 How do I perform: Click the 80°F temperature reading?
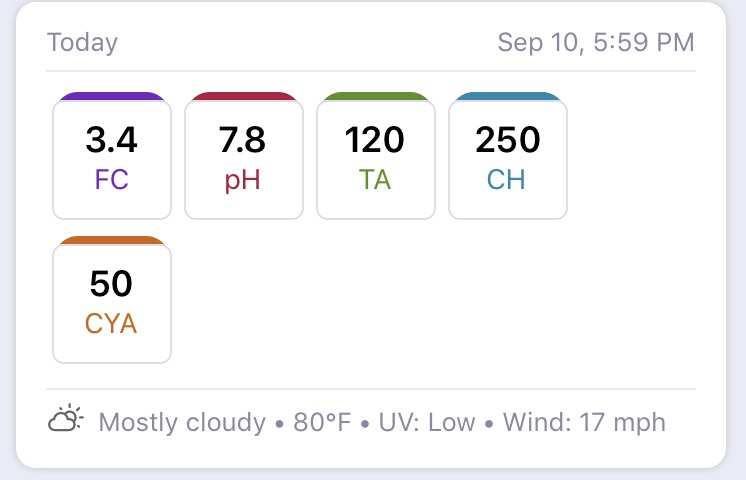tap(322, 422)
